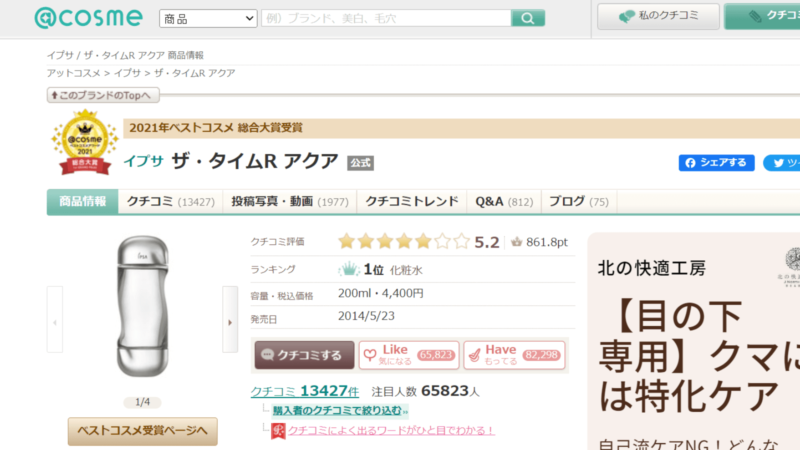Screen dimensions: 800x450
Task: Click the @cosme logo
Action: click(88, 17)
